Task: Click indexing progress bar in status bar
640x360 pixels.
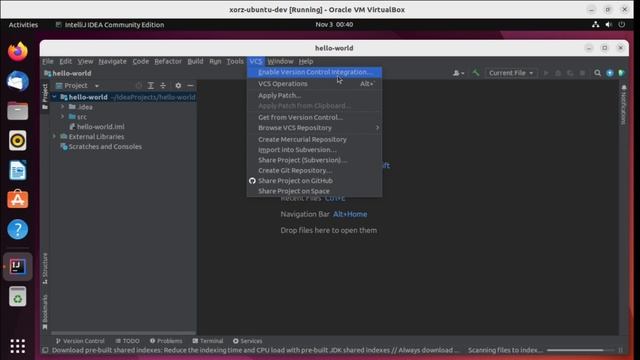Action: tap(580, 350)
